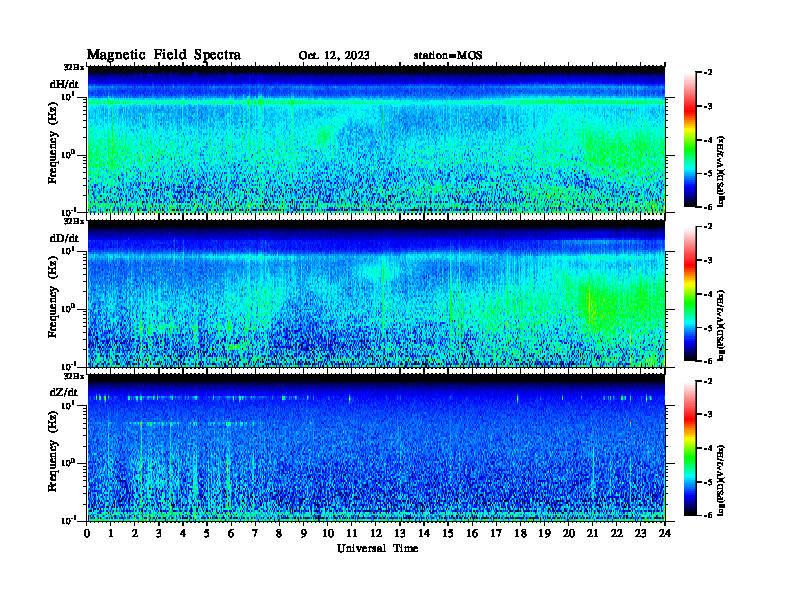Click hour tick label 23 on time axis
The width and height of the screenshot is (792, 612).
click(640, 534)
